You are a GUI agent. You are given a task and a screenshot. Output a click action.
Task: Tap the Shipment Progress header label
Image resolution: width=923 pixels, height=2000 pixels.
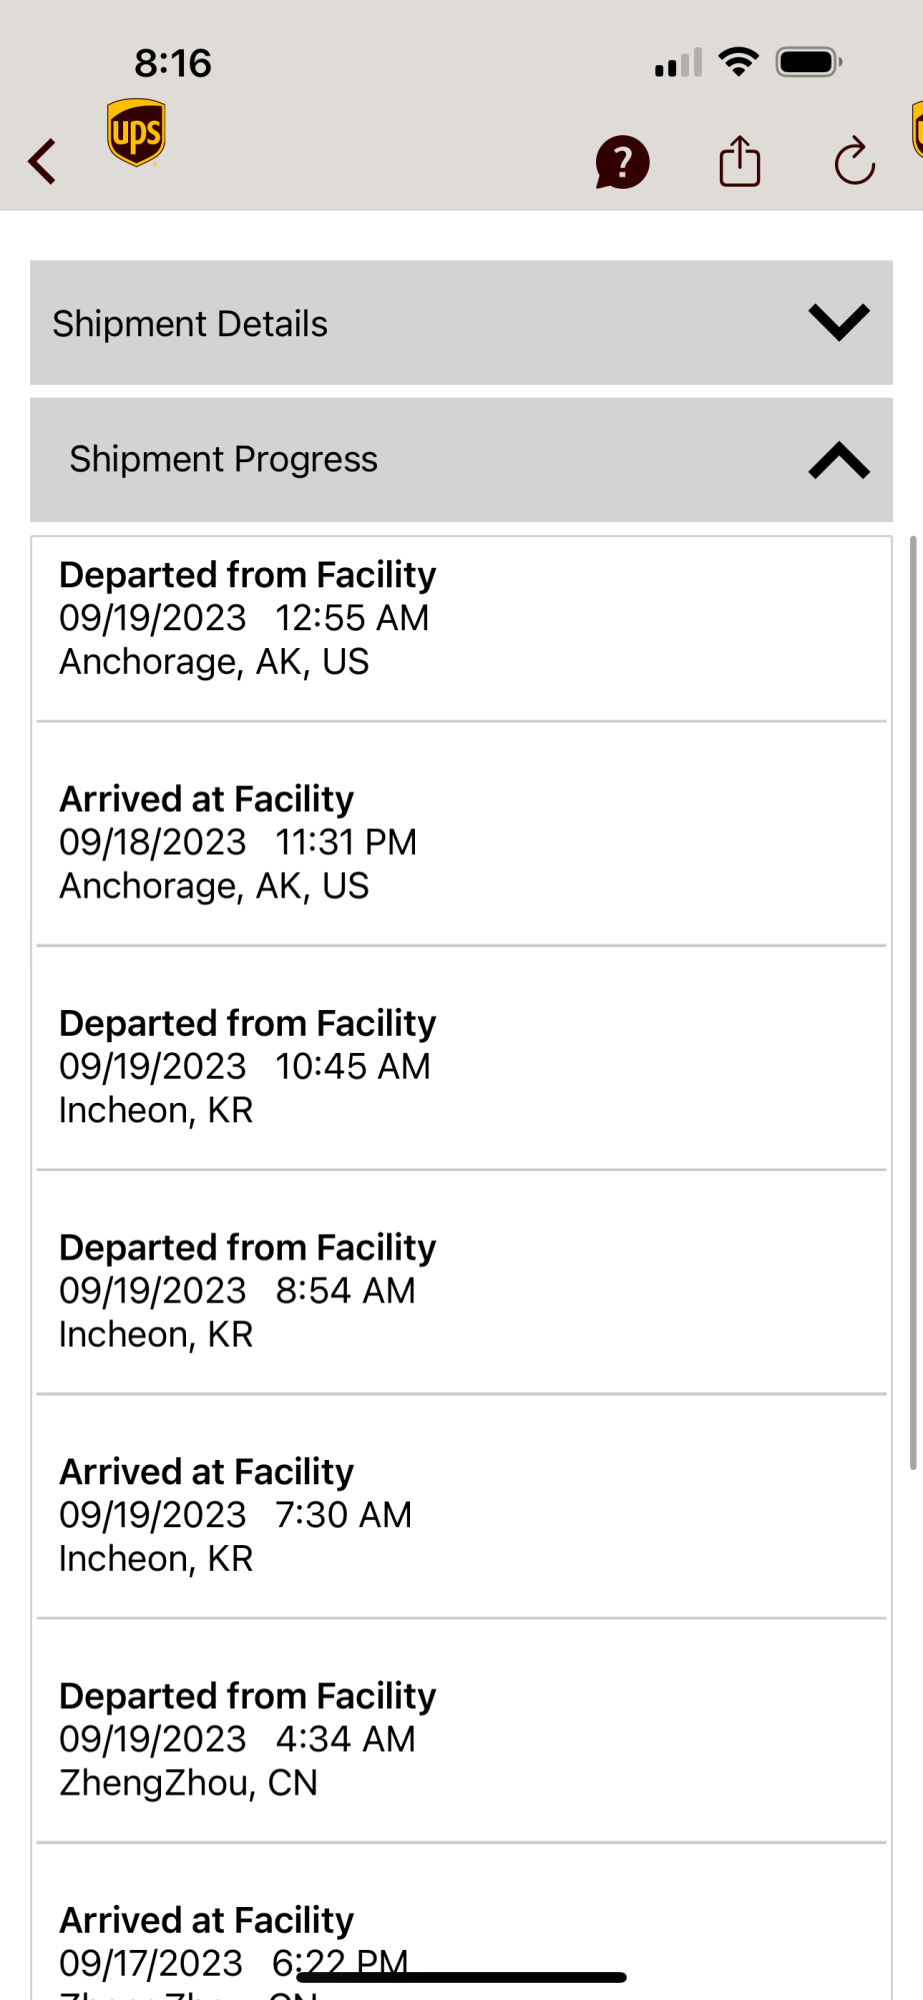click(223, 459)
